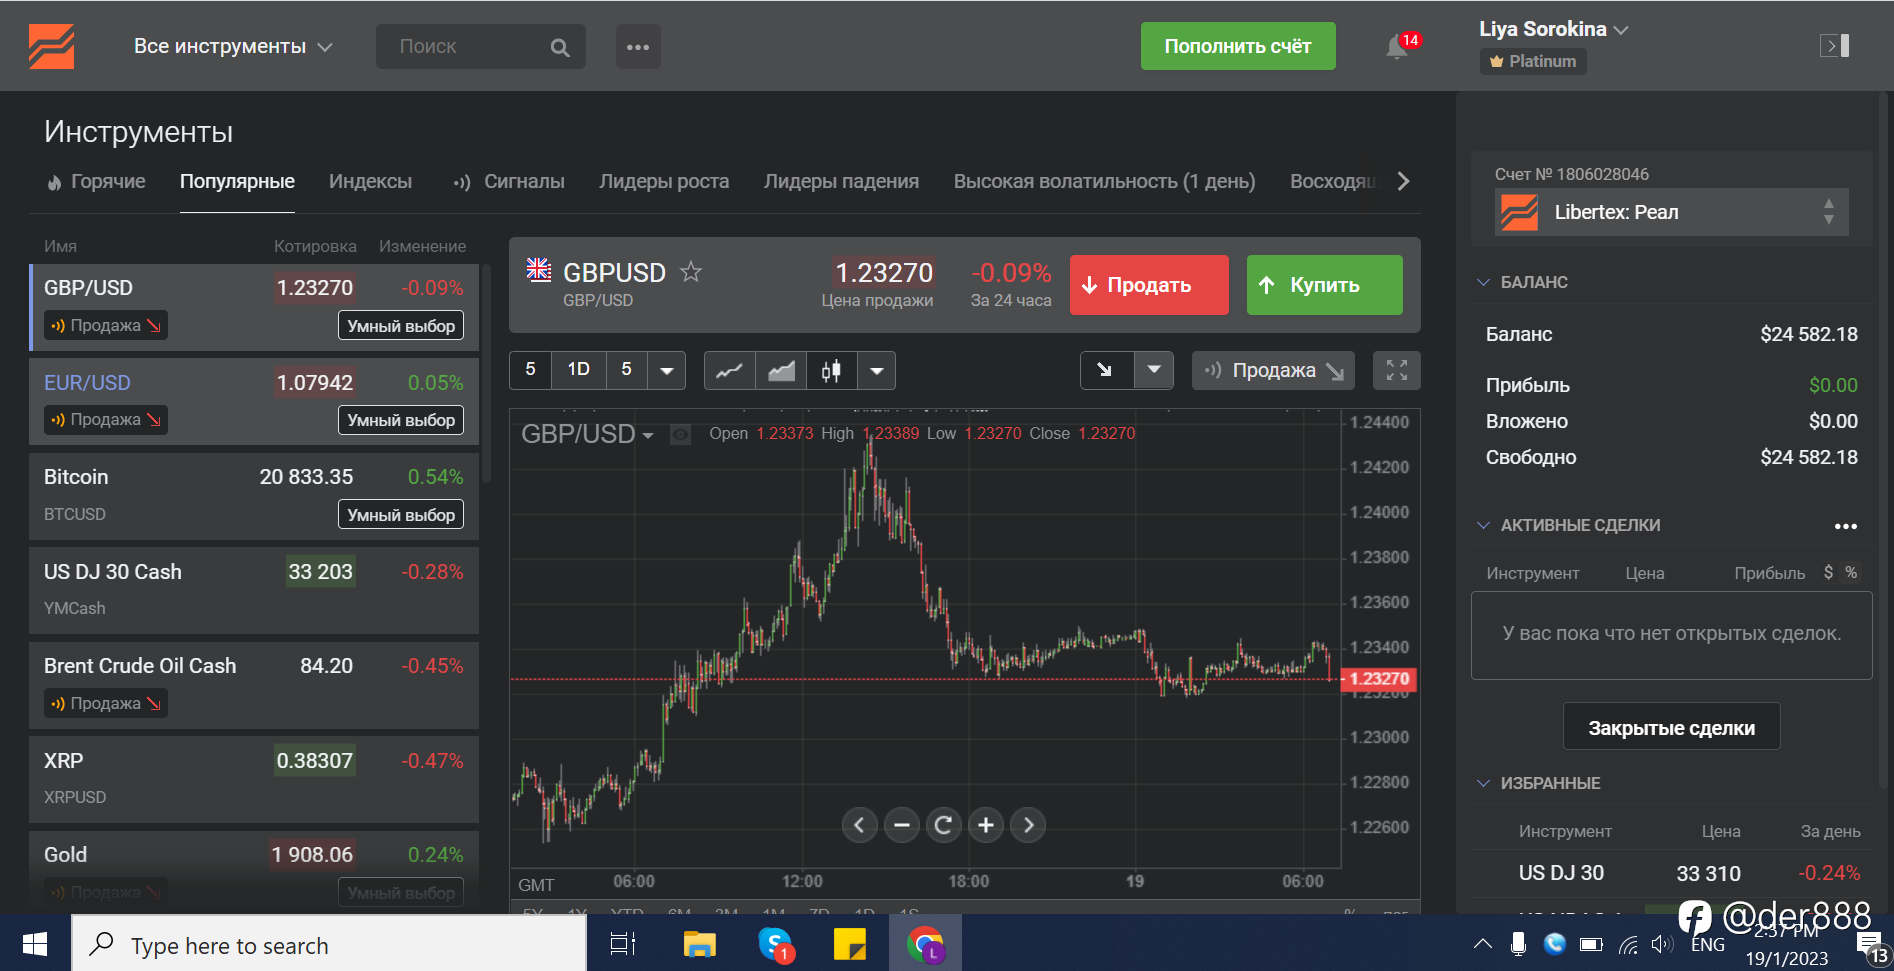Switch to the Indices (Индексы) tab

pyautogui.click(x=370, y=181)
